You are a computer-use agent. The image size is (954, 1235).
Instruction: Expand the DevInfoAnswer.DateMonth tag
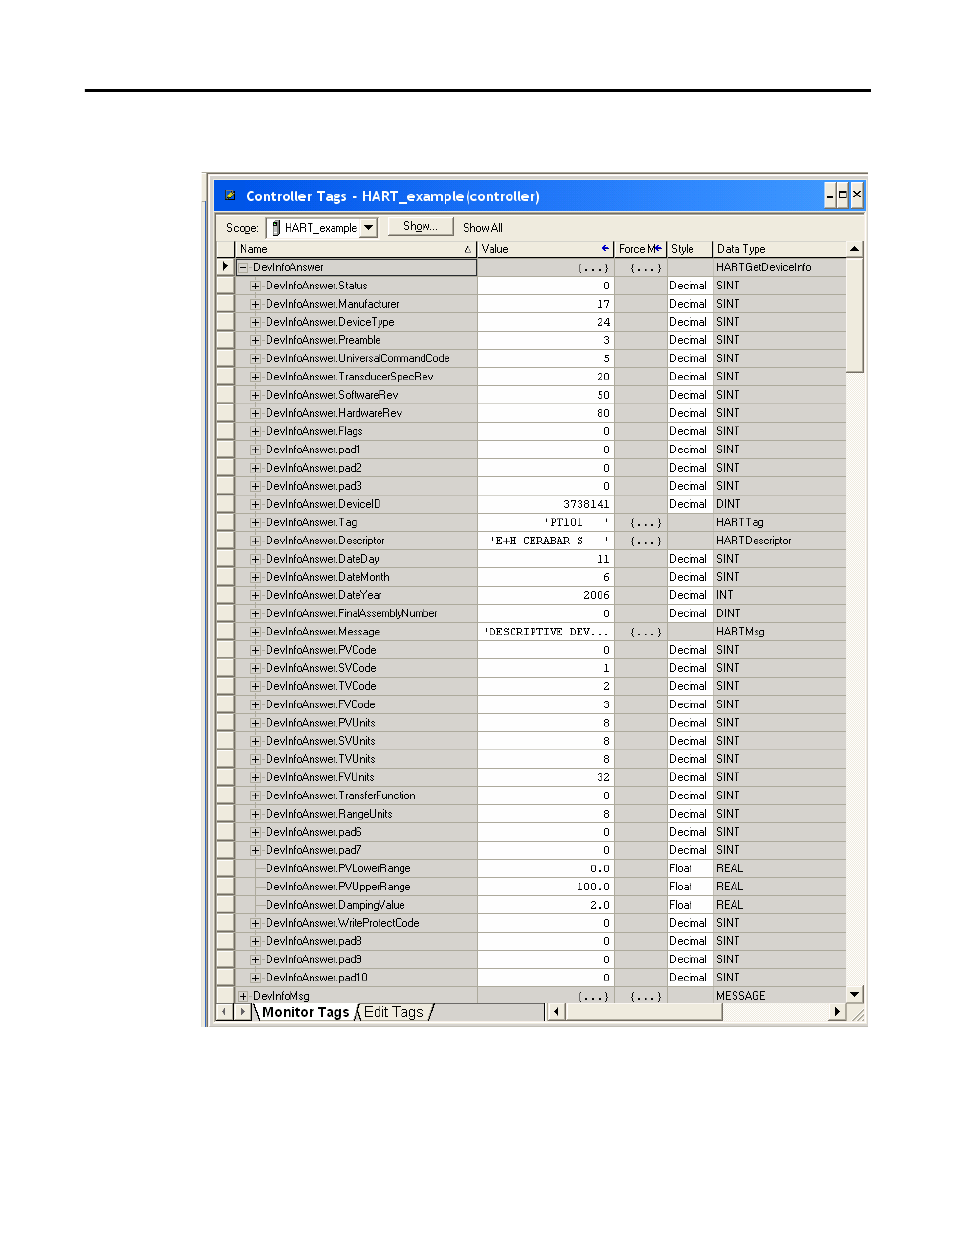tap(256, 577)
